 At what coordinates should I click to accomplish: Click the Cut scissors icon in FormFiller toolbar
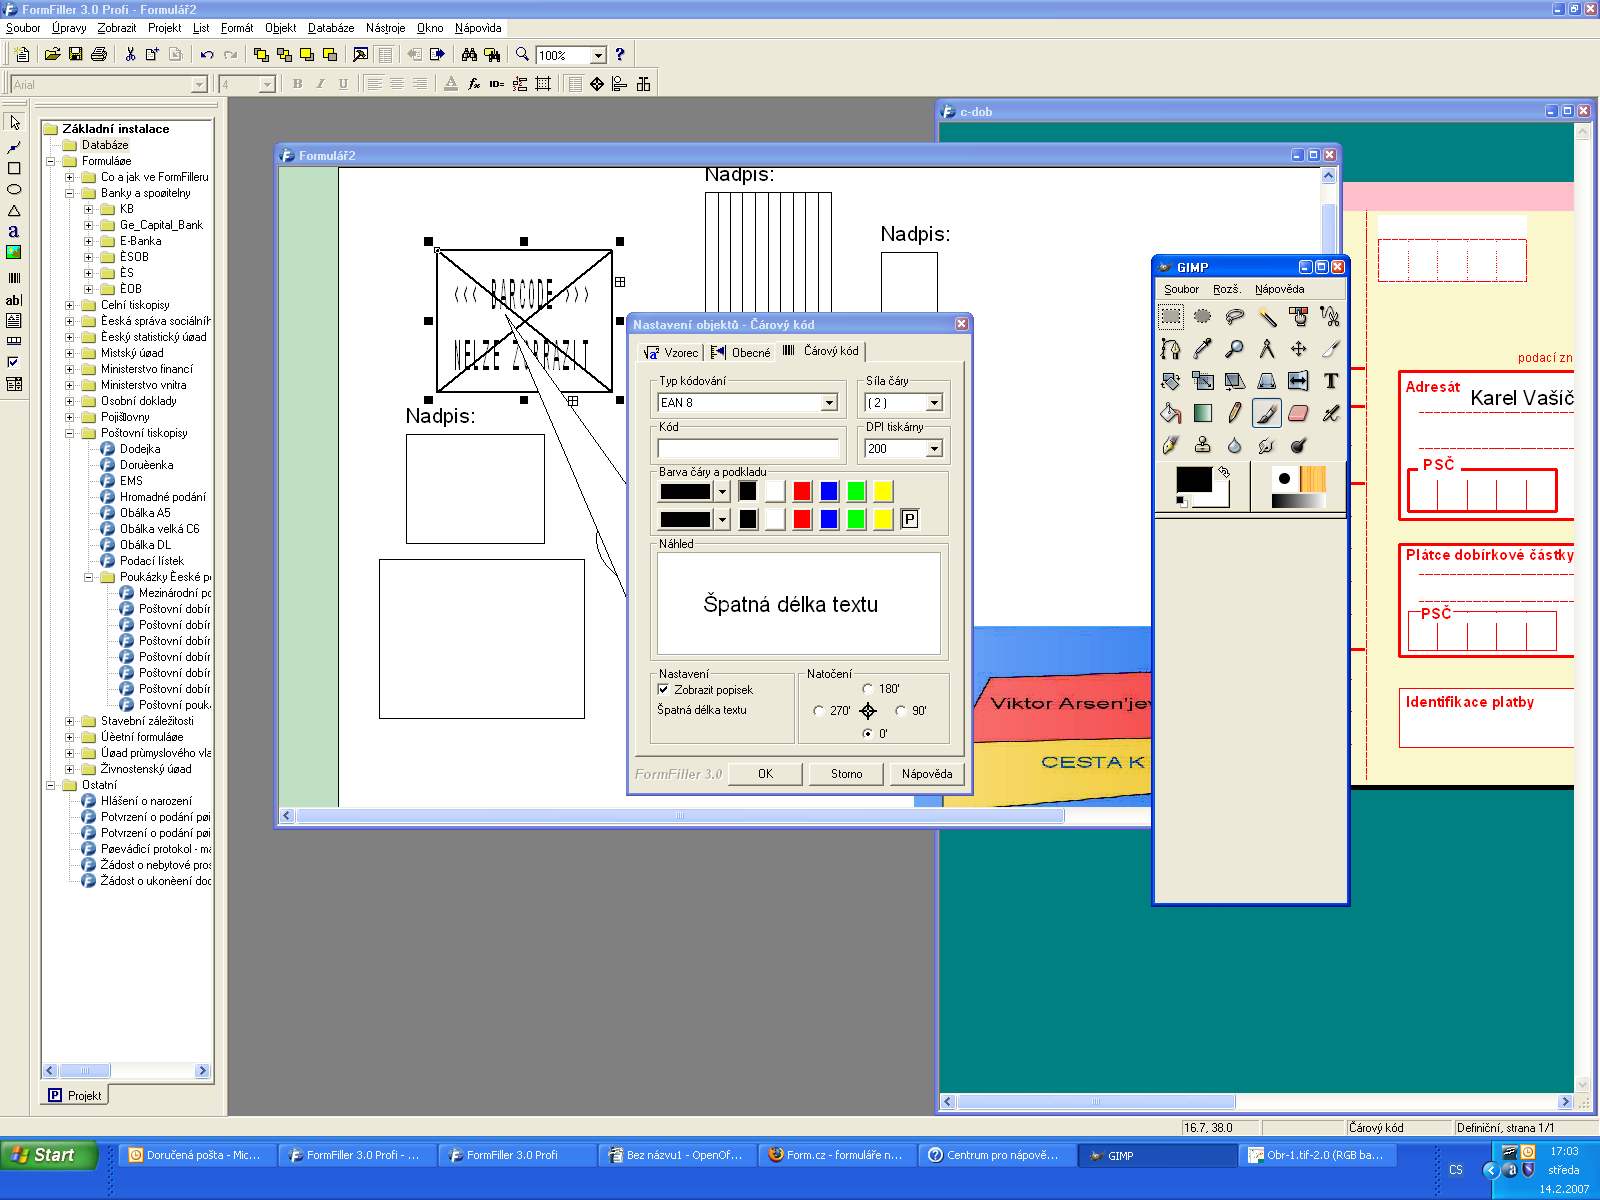click(130, 54)
